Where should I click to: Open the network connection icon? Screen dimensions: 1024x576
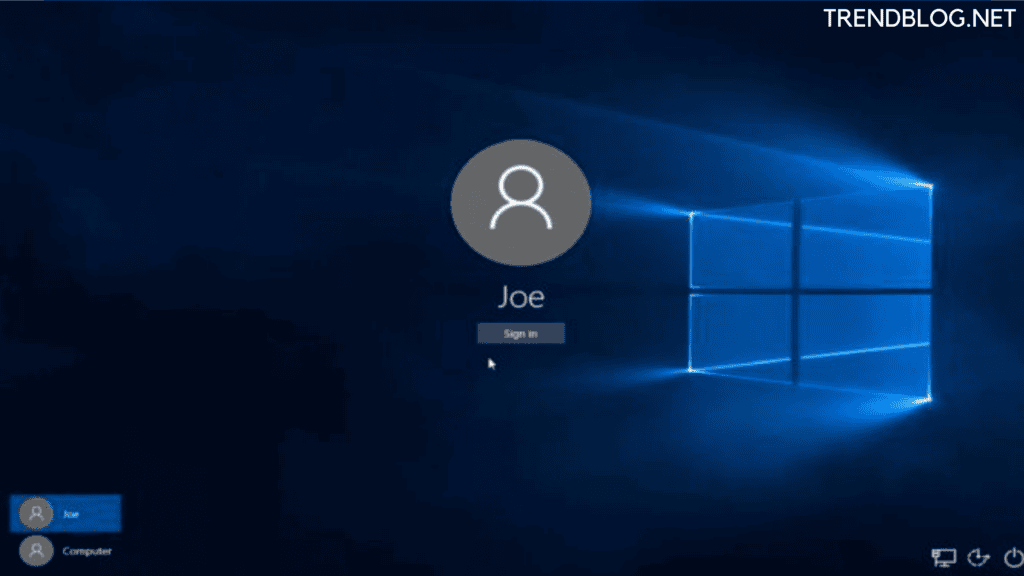[943, 557]
